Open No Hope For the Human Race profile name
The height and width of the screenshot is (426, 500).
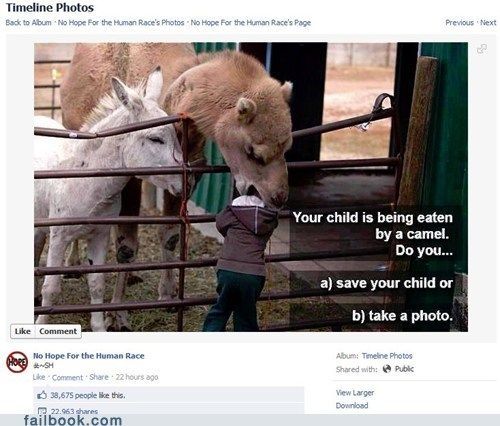[89, 356]
